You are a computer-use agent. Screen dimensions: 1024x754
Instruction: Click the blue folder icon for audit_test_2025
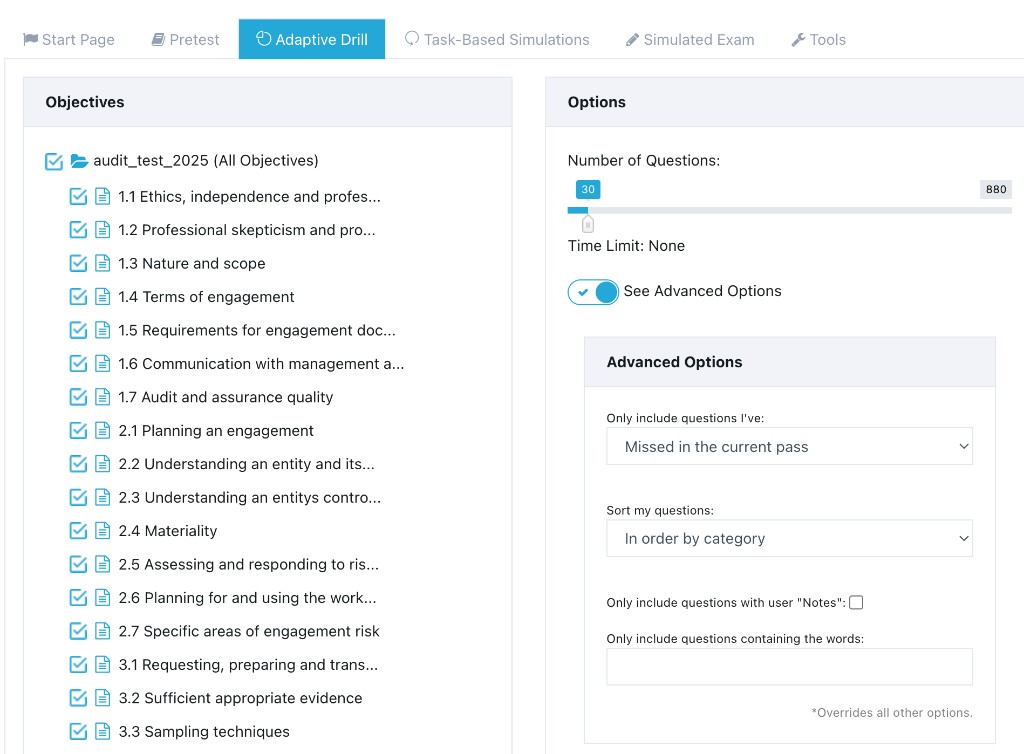[x=79, y=161]
